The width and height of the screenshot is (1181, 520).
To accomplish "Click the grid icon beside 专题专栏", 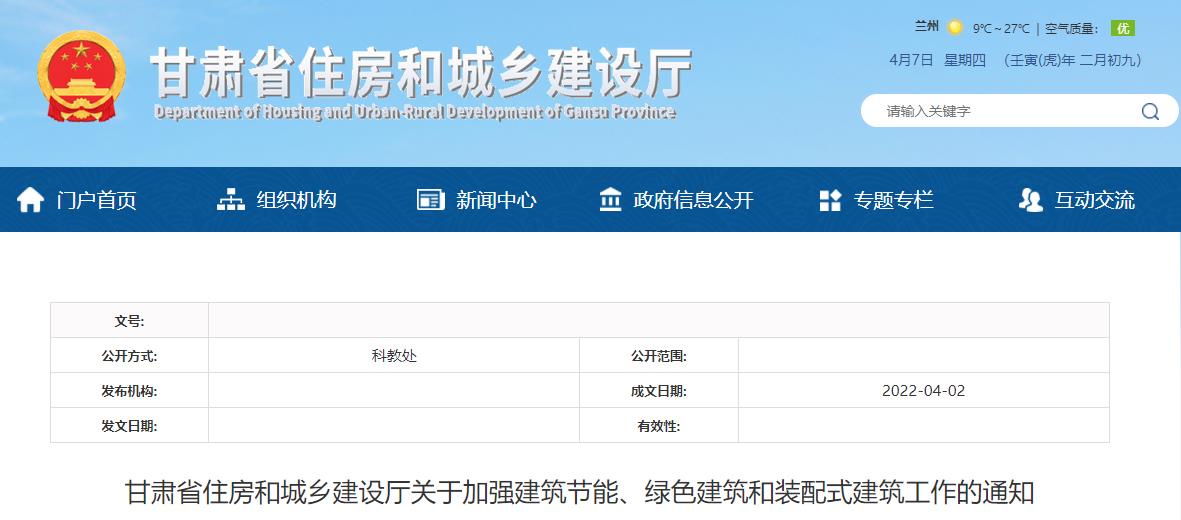I will [830, 200].
